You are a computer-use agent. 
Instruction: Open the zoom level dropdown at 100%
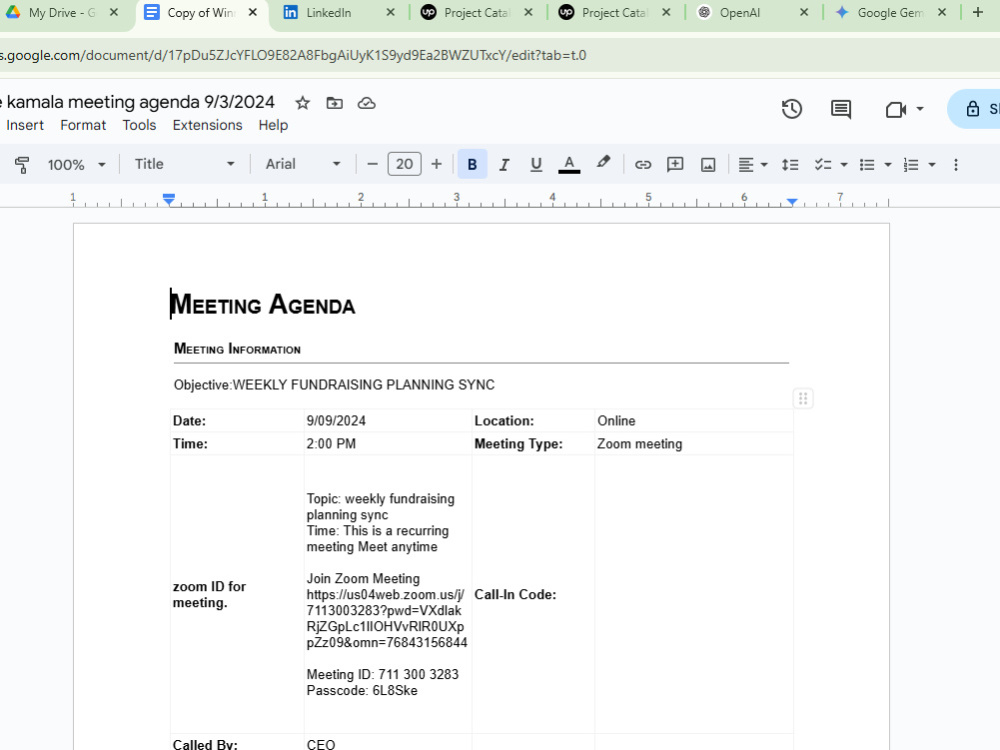pyautogui.click(x=76, y=165)
